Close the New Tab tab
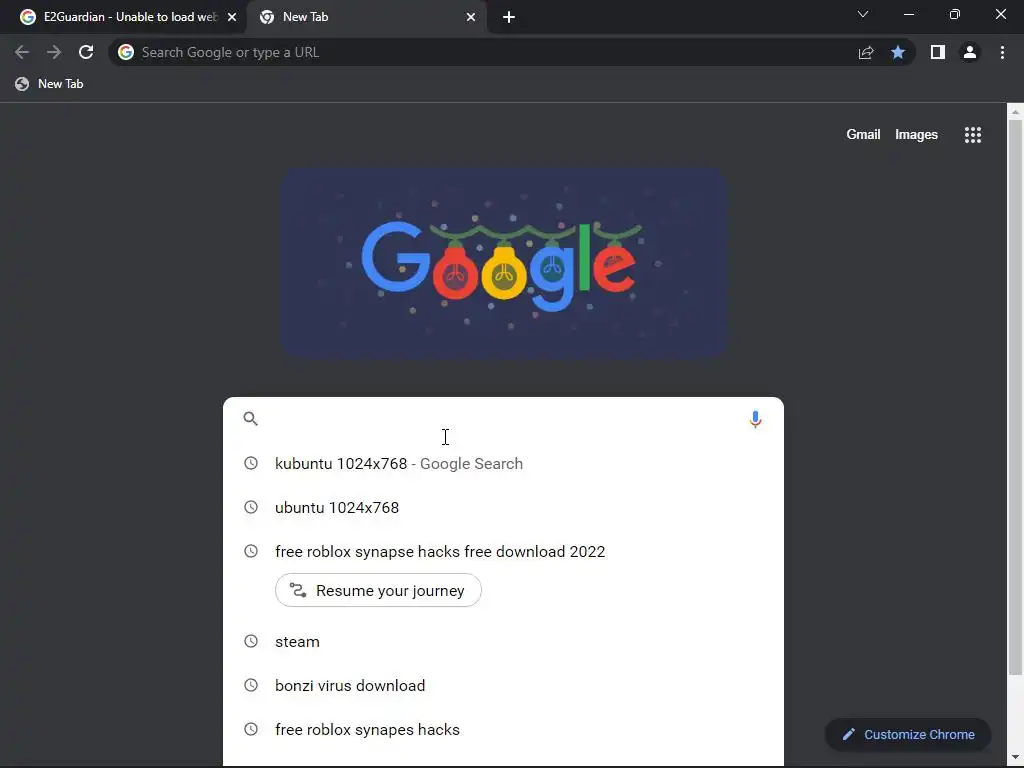Viewport: 1024px width, 768px height. pyautogui.click(x=471, y=17)
